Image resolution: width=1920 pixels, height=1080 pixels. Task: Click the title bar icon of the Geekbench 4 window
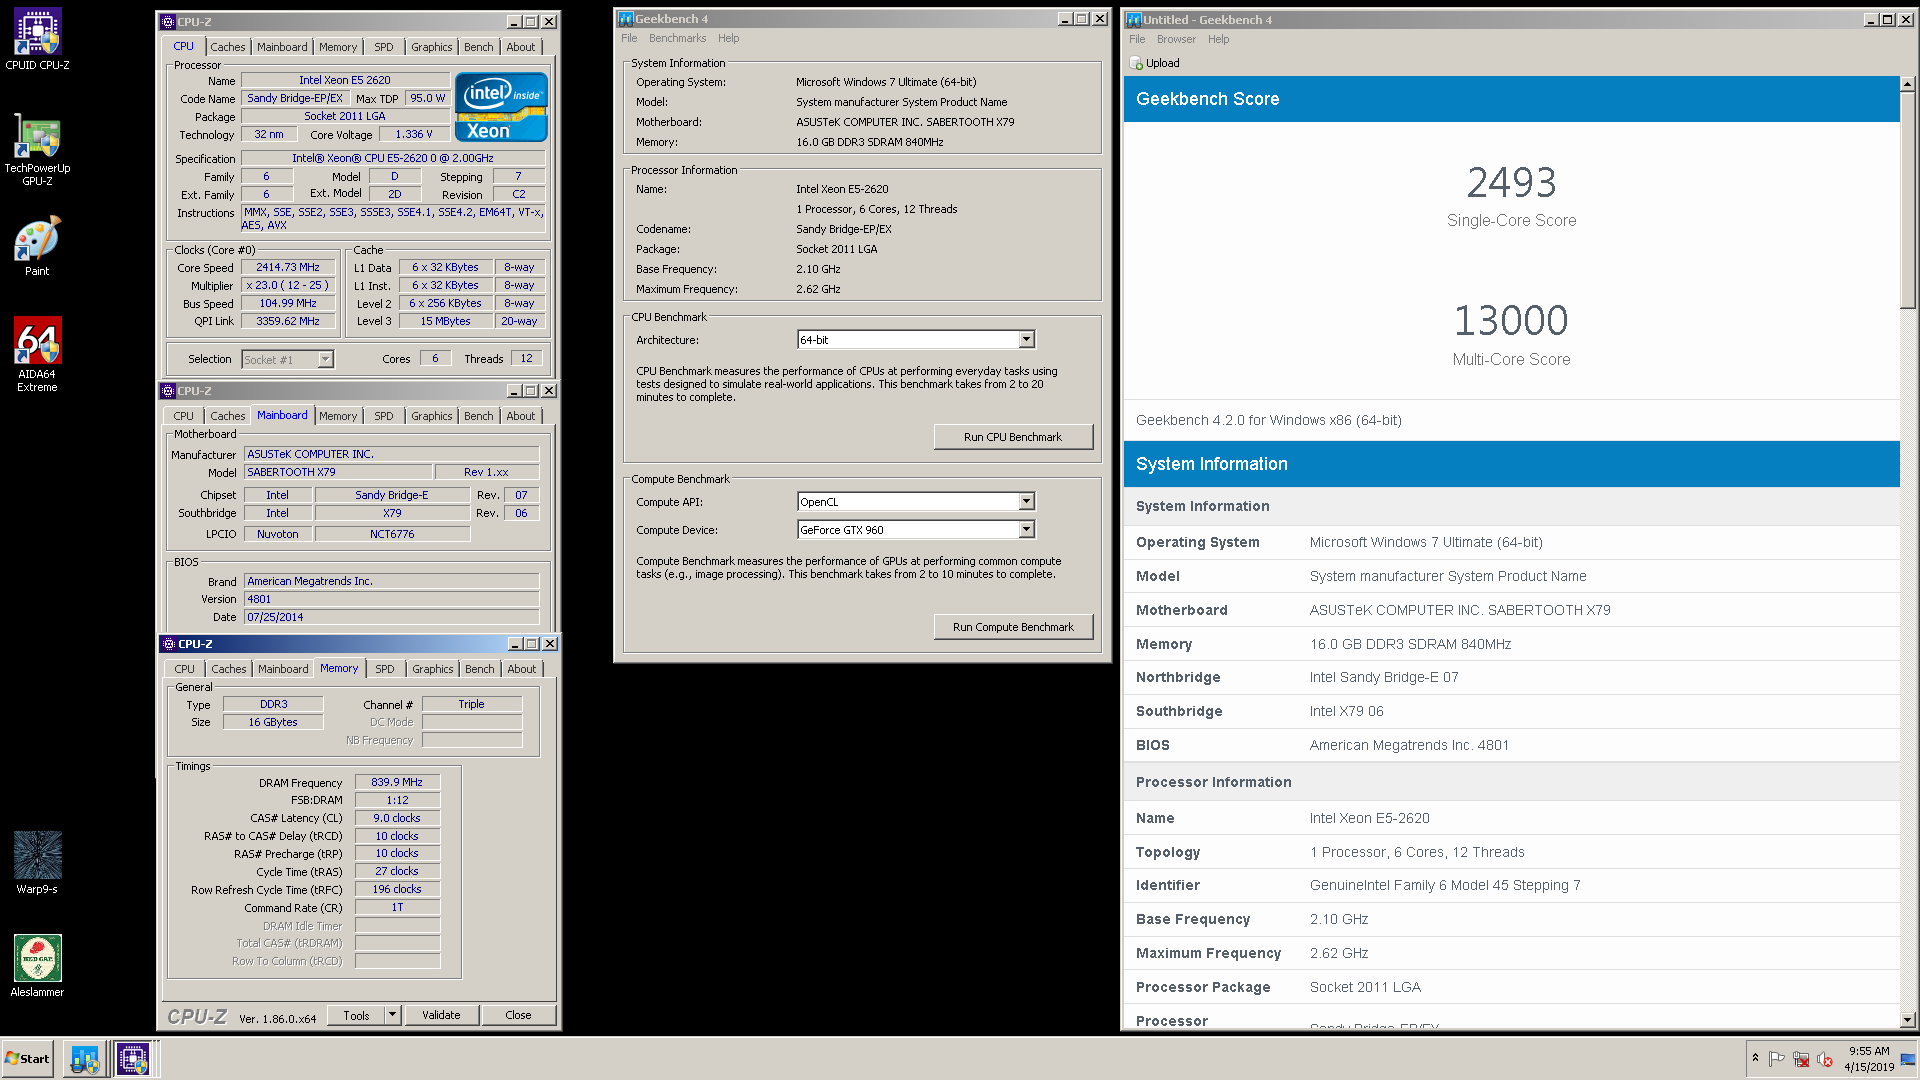coord(626,19)
